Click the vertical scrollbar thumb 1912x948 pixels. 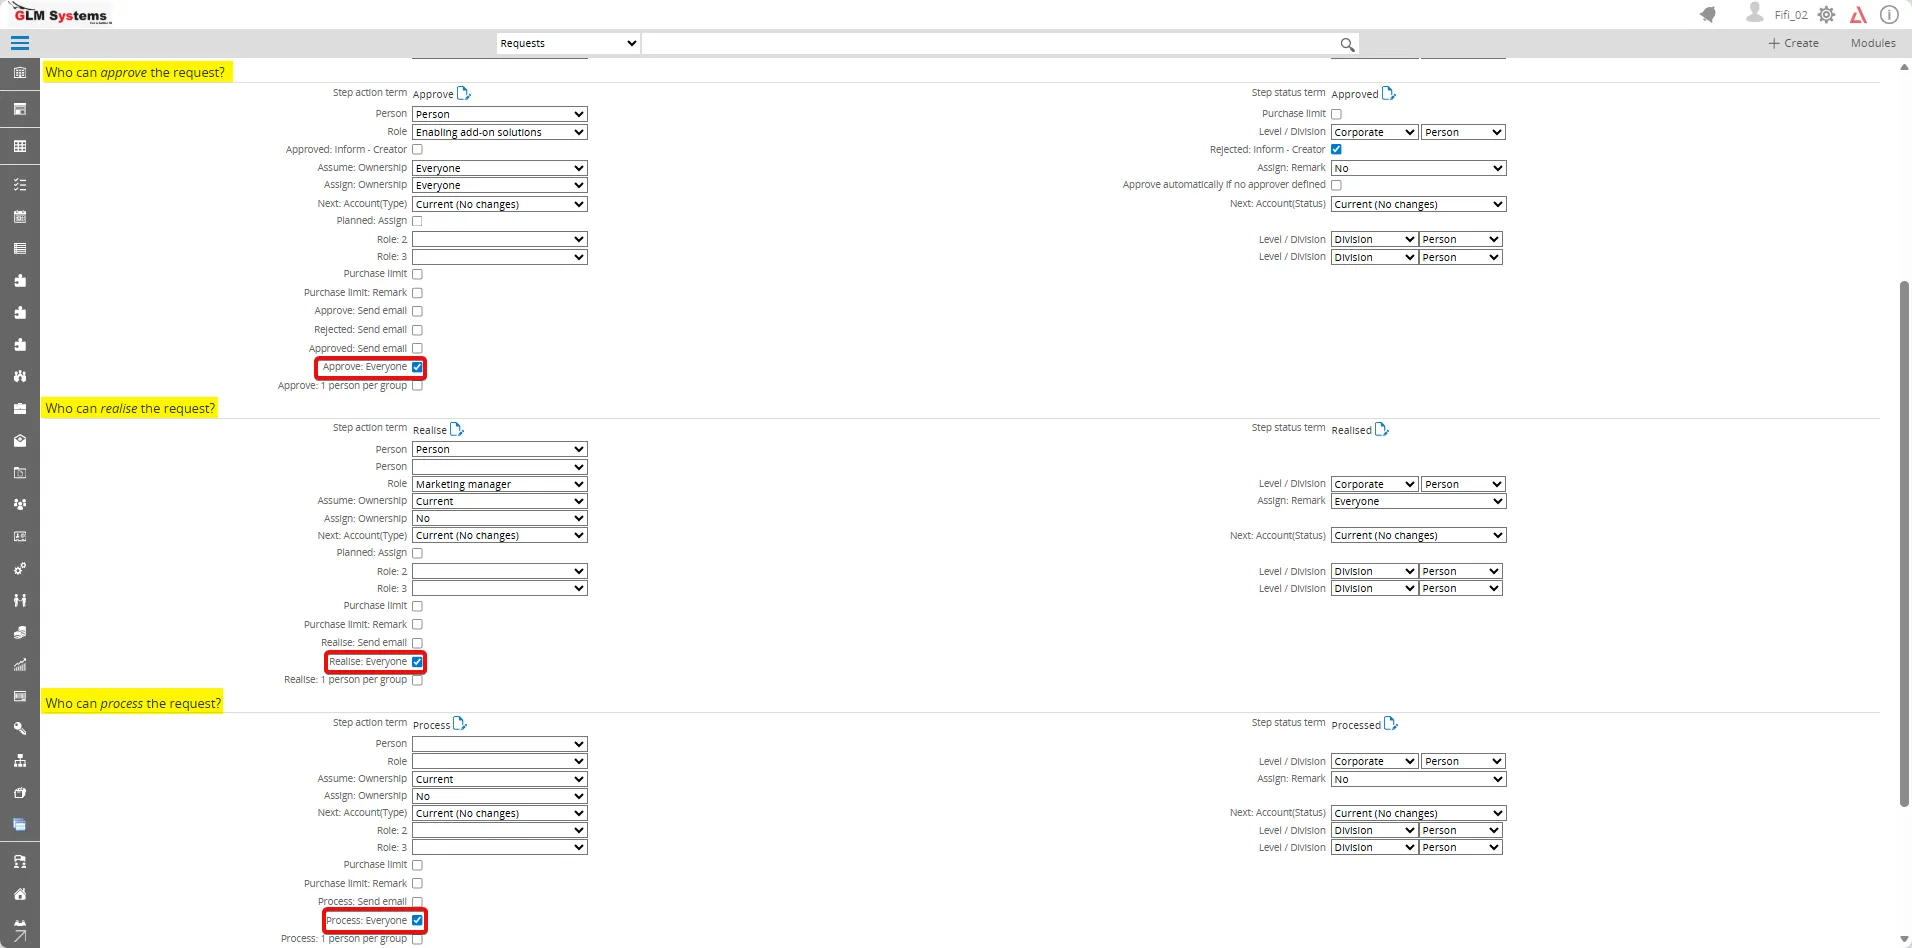pos(1904,544)
